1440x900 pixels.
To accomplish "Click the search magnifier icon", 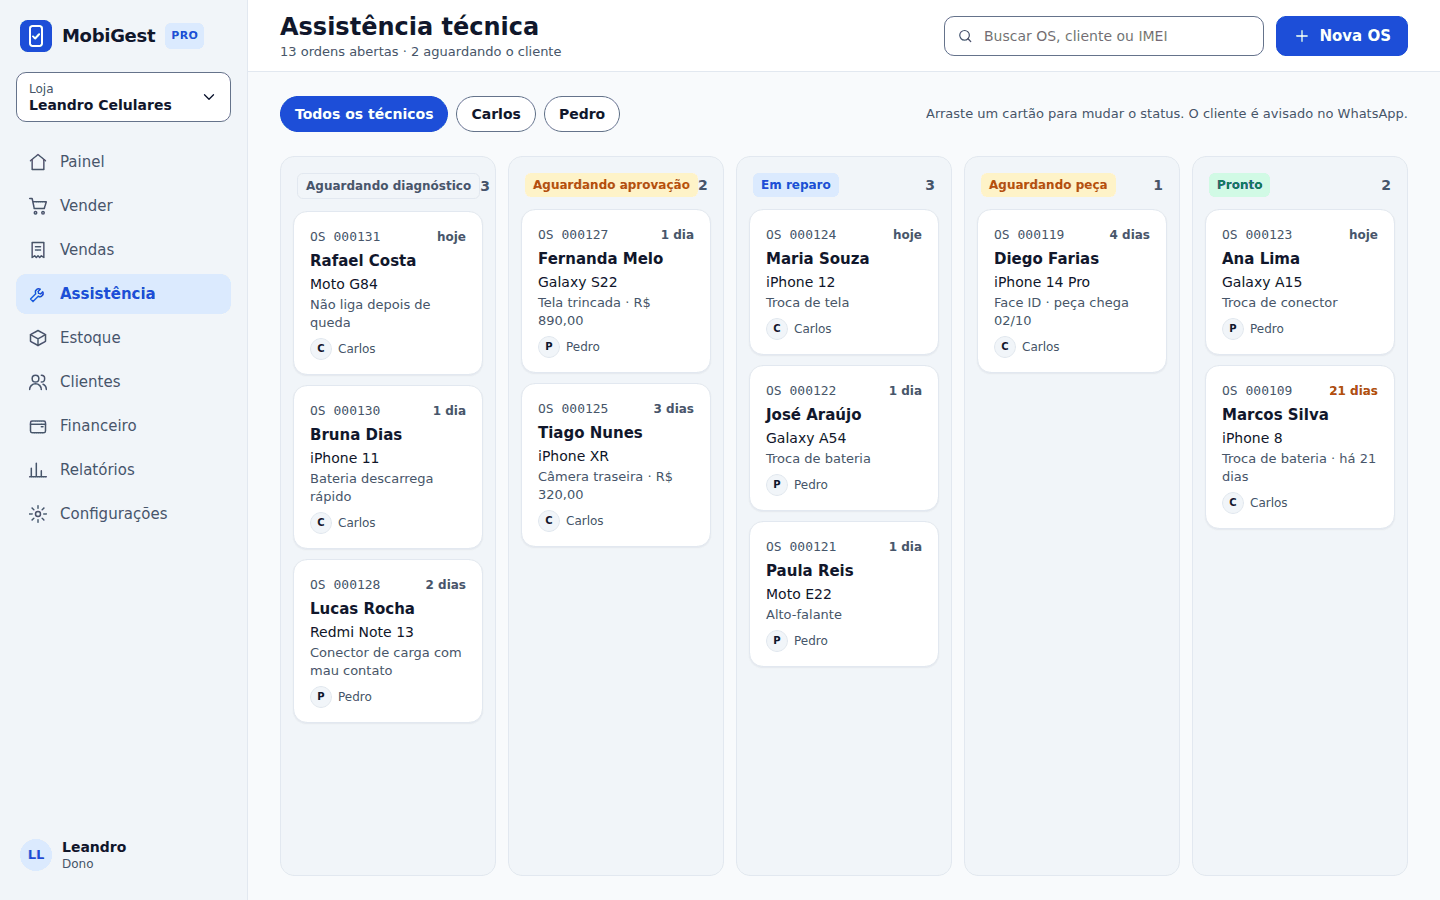I will coord(966,36).
